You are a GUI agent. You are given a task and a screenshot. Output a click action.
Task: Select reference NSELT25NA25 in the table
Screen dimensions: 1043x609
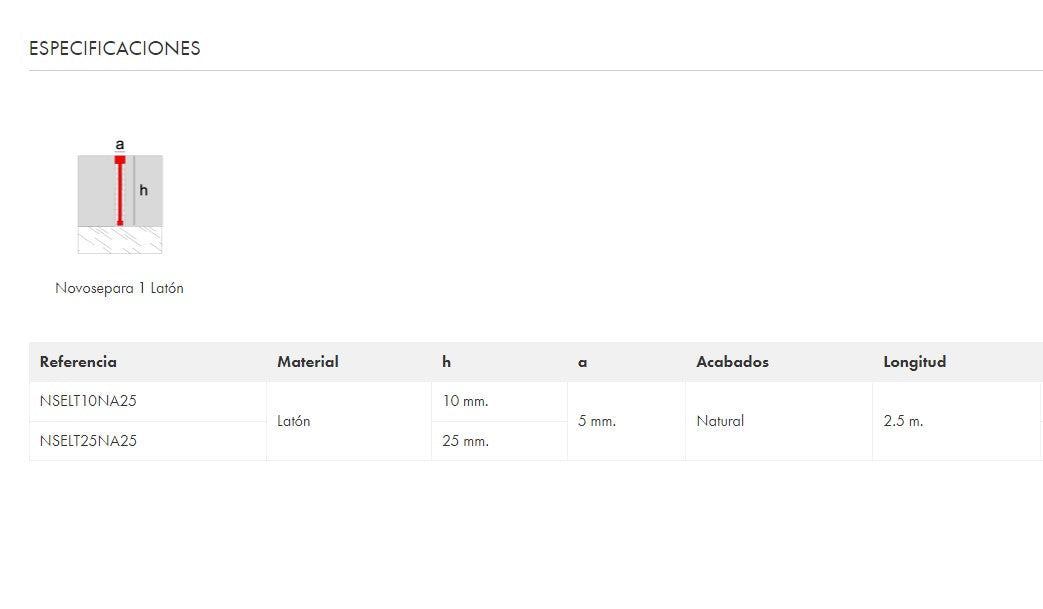88,441
